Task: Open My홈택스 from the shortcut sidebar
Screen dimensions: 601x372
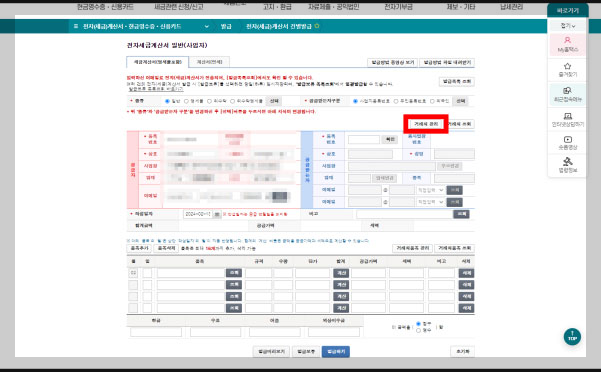Action: (568, 45)
